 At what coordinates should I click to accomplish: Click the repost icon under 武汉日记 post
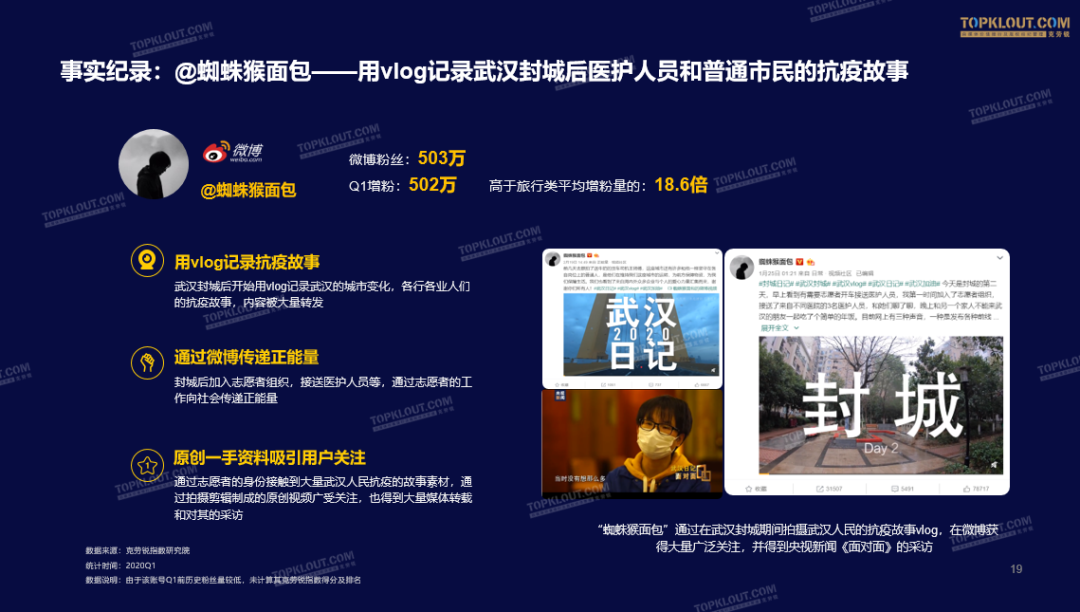603,385
